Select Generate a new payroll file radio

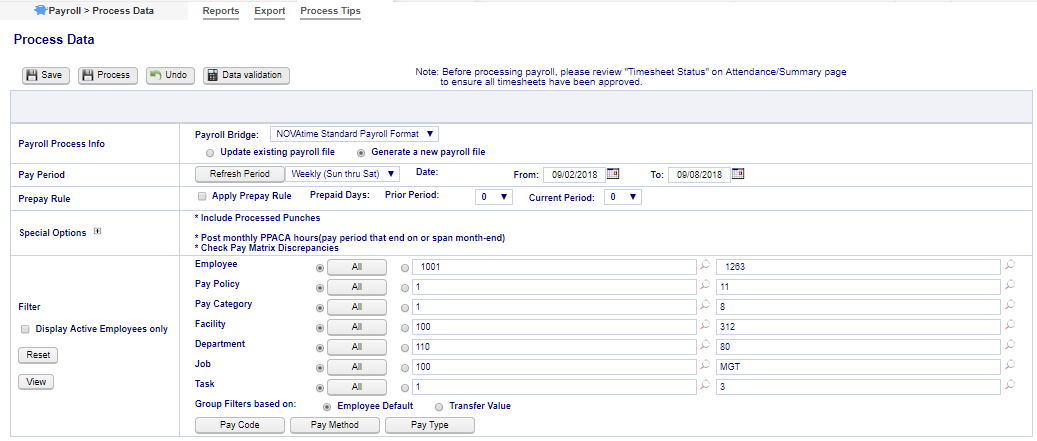tap(360, 152)
